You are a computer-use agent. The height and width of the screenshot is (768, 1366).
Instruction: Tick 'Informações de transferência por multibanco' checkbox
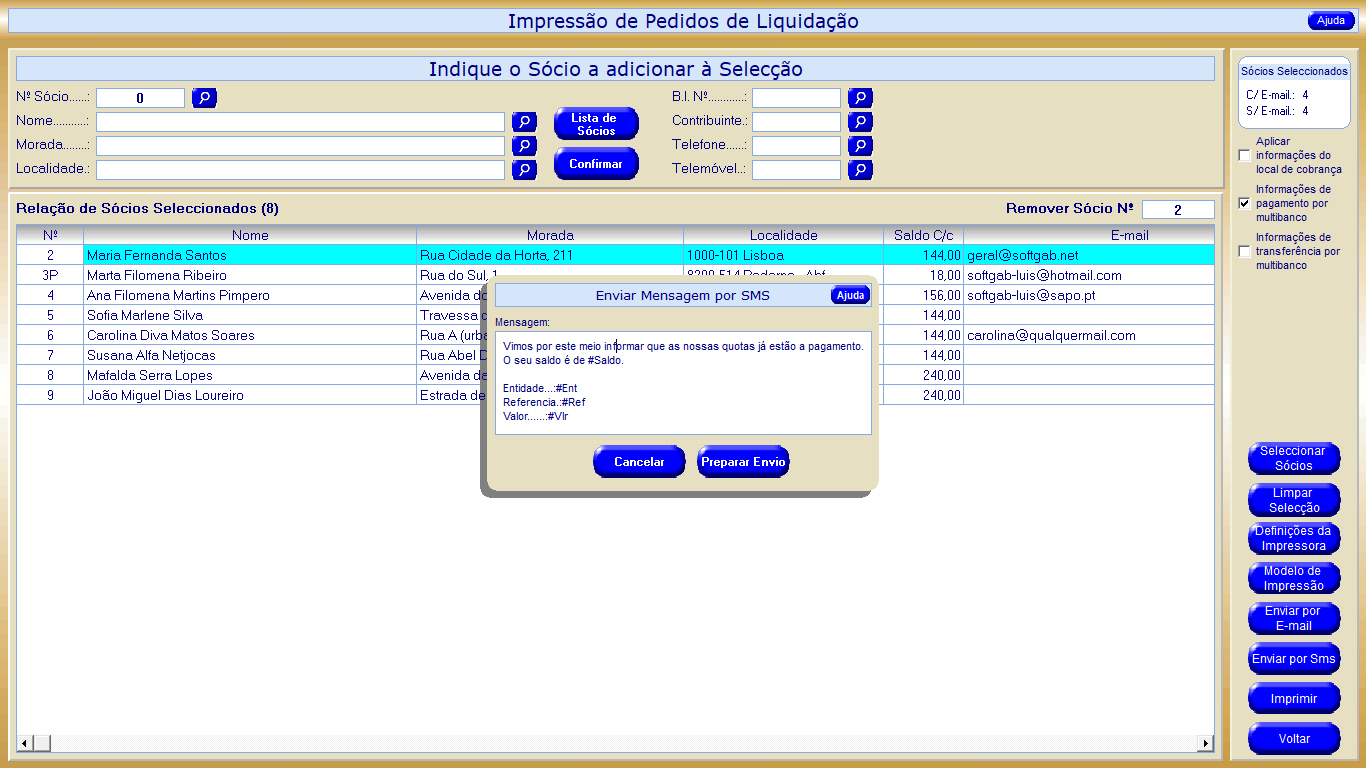1244,252
